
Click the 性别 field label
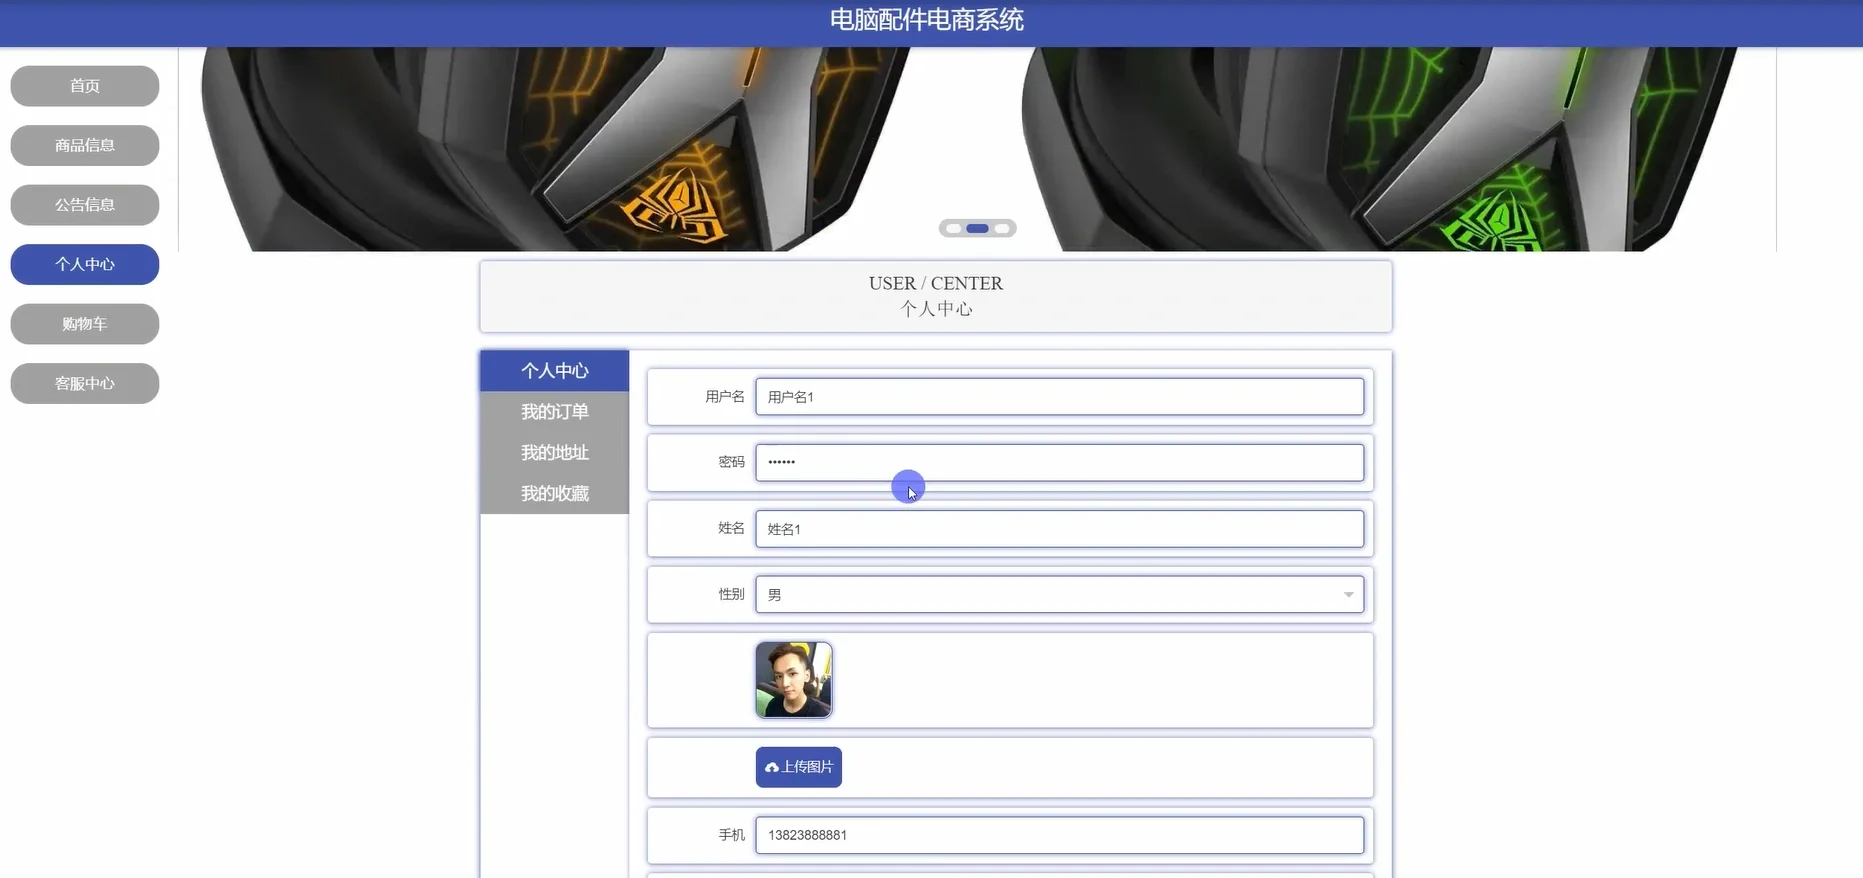pos(731,594)
